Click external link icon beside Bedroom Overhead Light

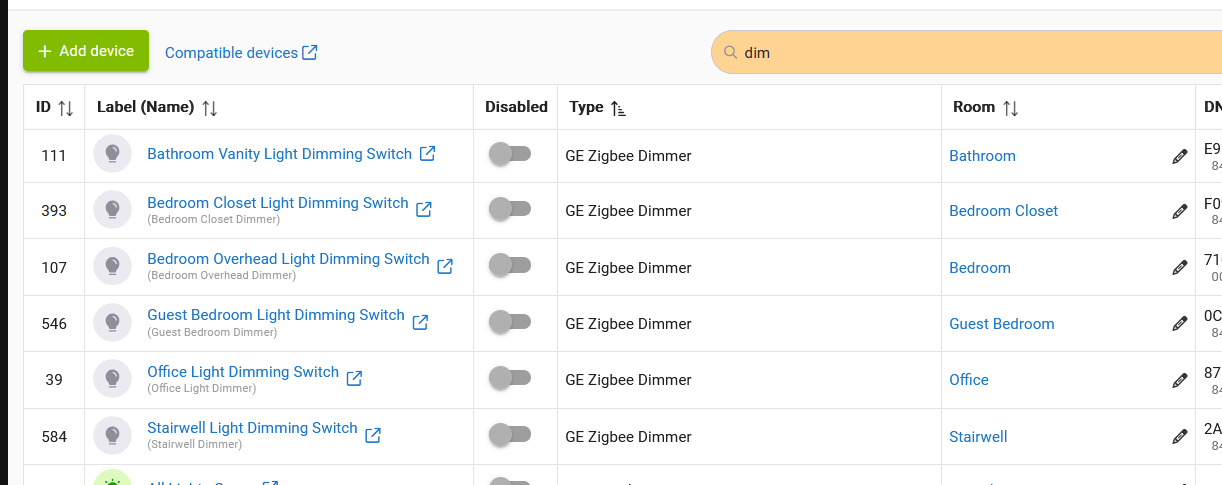tap(445, 266)
